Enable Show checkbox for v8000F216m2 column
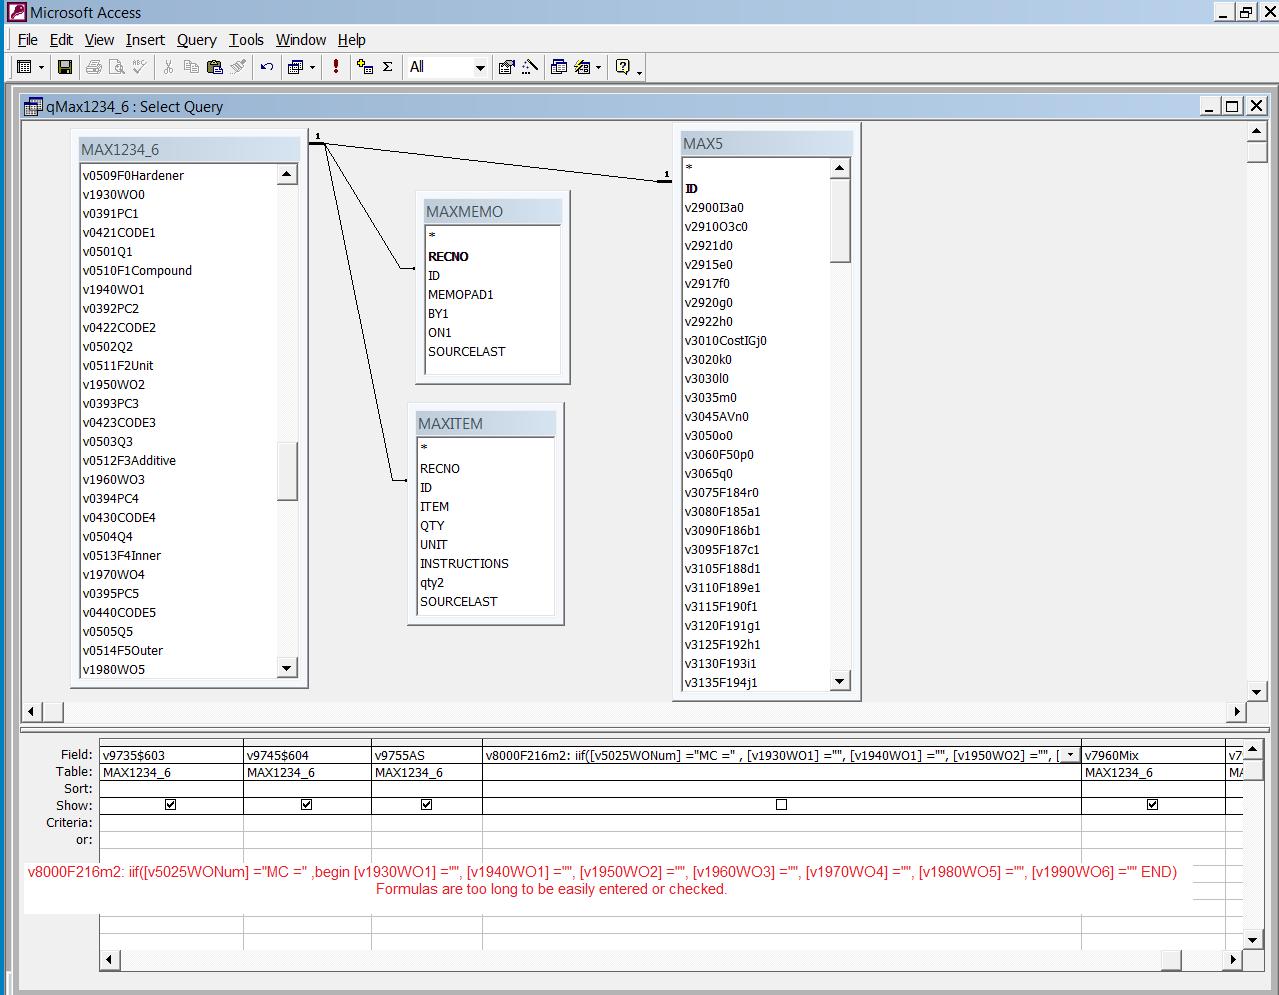1279x995 pixels. (782, 805)
